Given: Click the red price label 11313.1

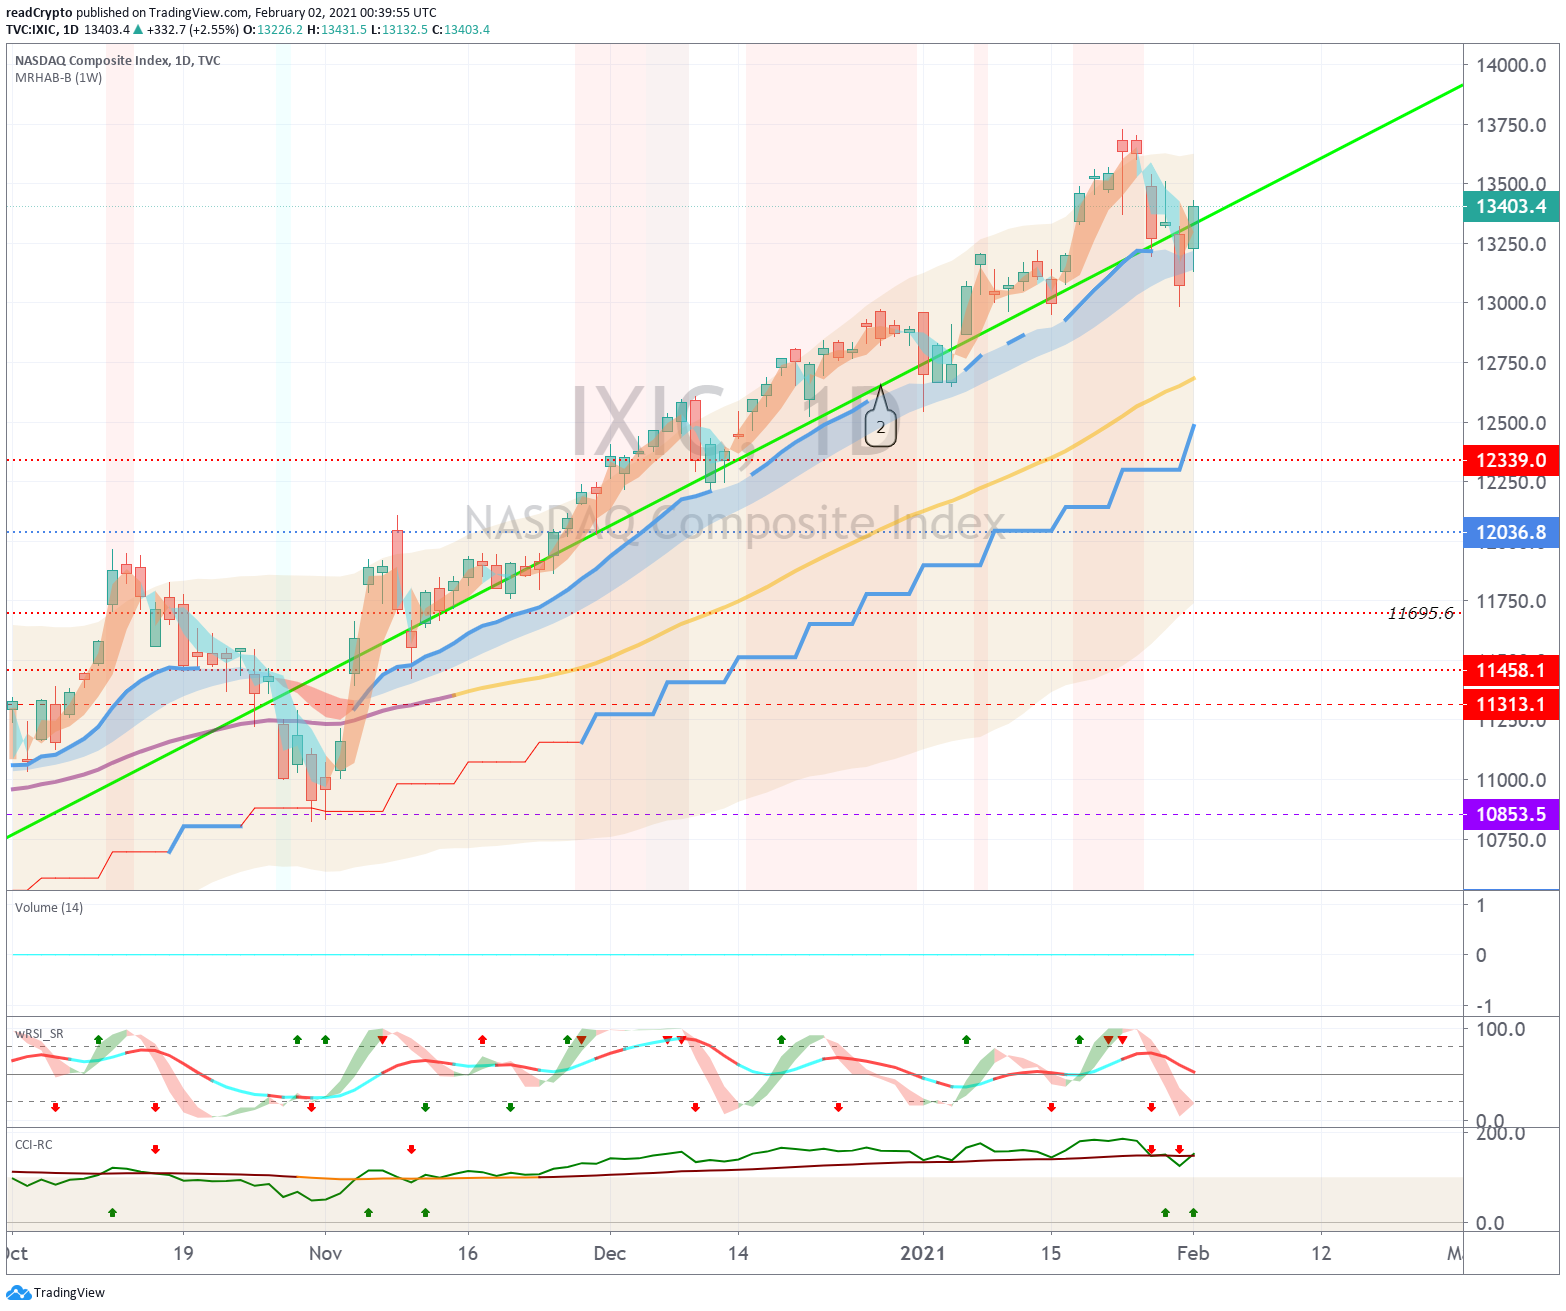Looking at the screenshot, I should point(1511,705).
